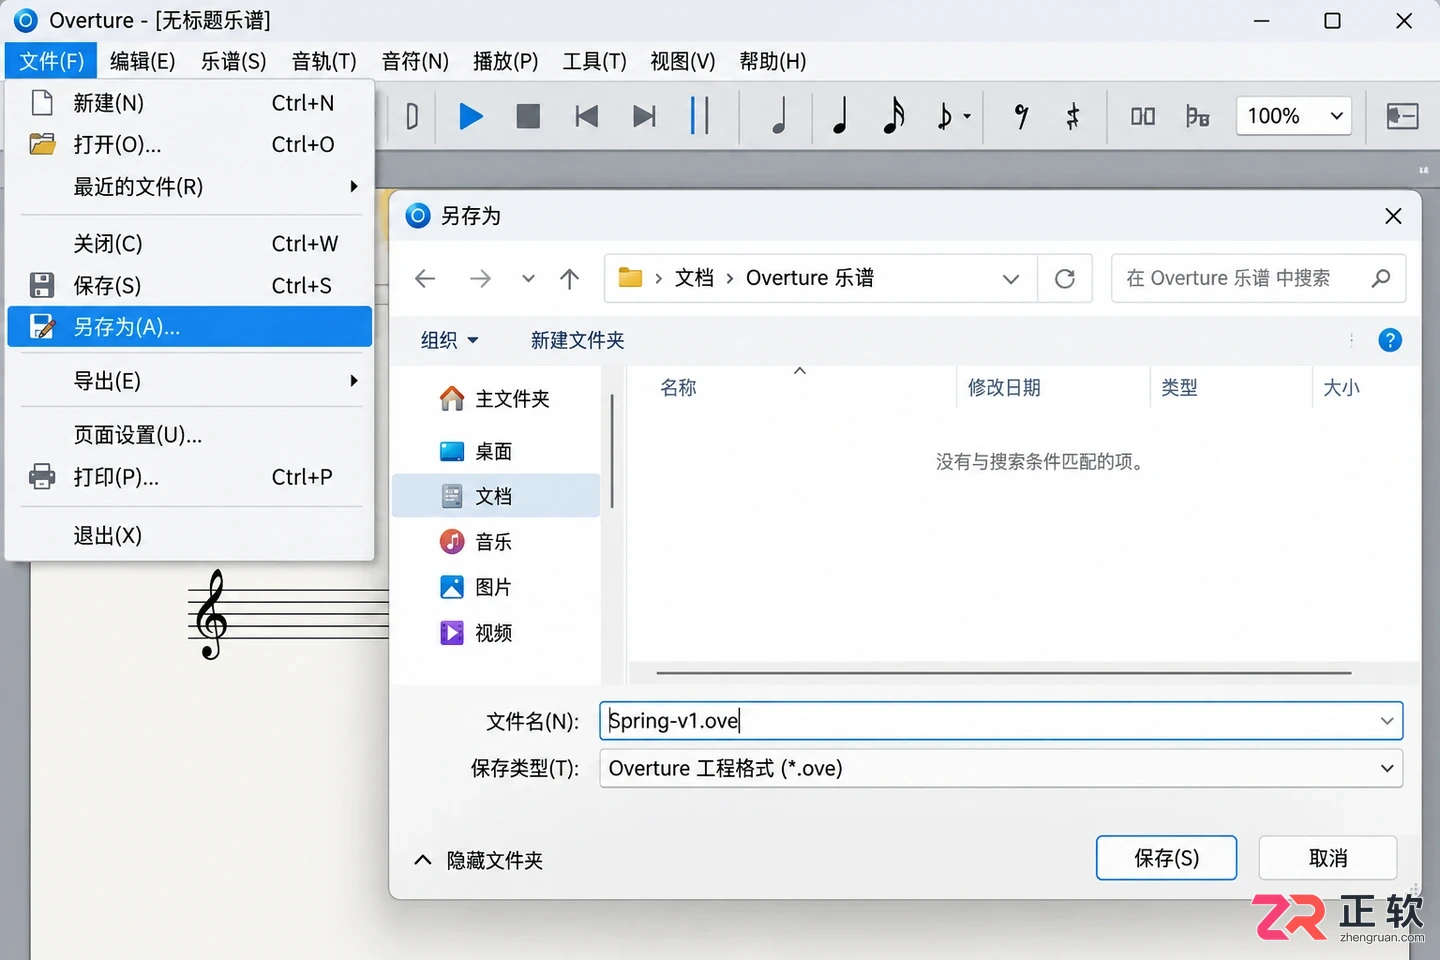This screenshot has height=960, width=1440.
Task: Click the 文档 breadcrumb in address bar
Action: click(x=694, y=278)
